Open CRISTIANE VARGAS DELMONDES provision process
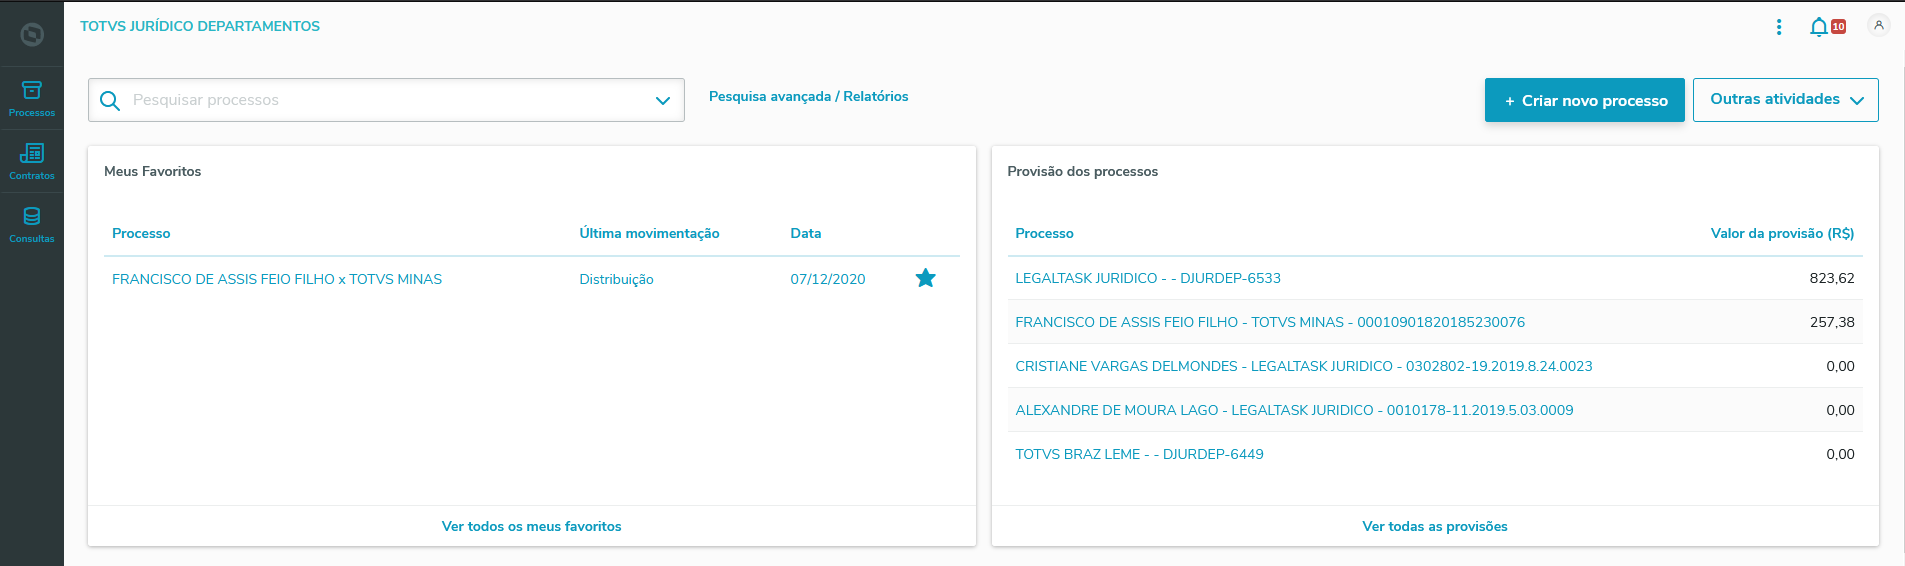Screen dimensions: 1905x566 pyautogui.click(x=1304, y=366)
